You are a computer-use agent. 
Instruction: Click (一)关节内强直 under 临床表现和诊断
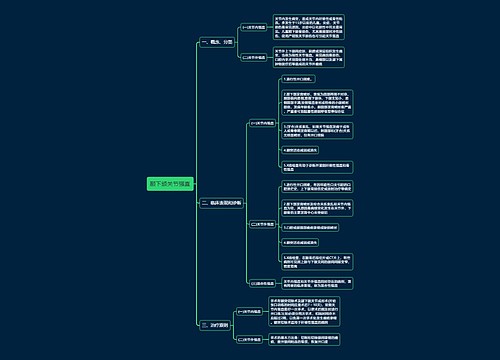point(262,123)
